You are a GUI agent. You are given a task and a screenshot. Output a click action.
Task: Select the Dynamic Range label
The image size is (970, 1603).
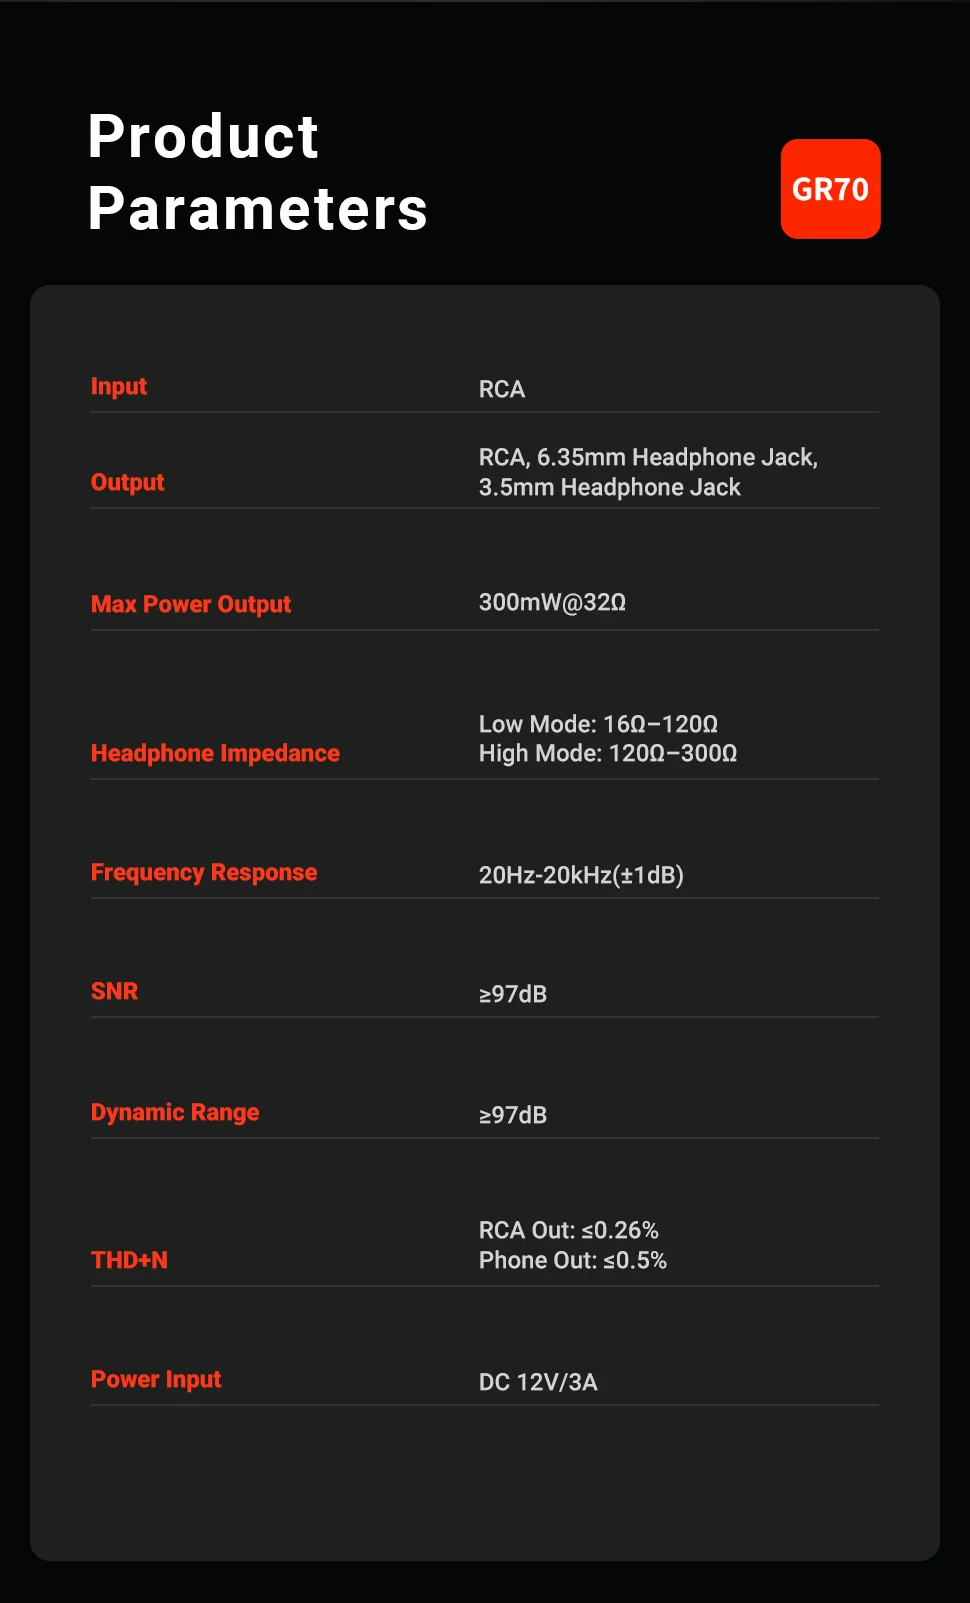point(175,1113)
